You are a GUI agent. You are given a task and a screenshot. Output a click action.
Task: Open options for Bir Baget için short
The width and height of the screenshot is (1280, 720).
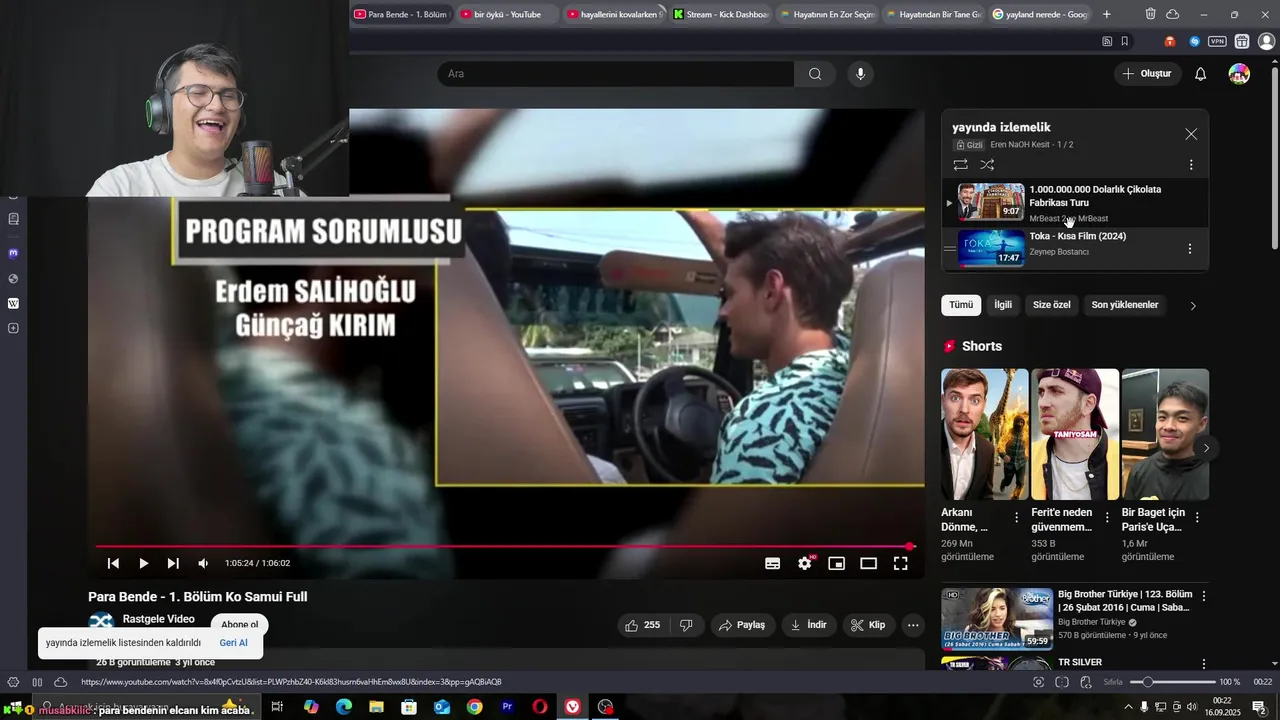coord(1197,518)
